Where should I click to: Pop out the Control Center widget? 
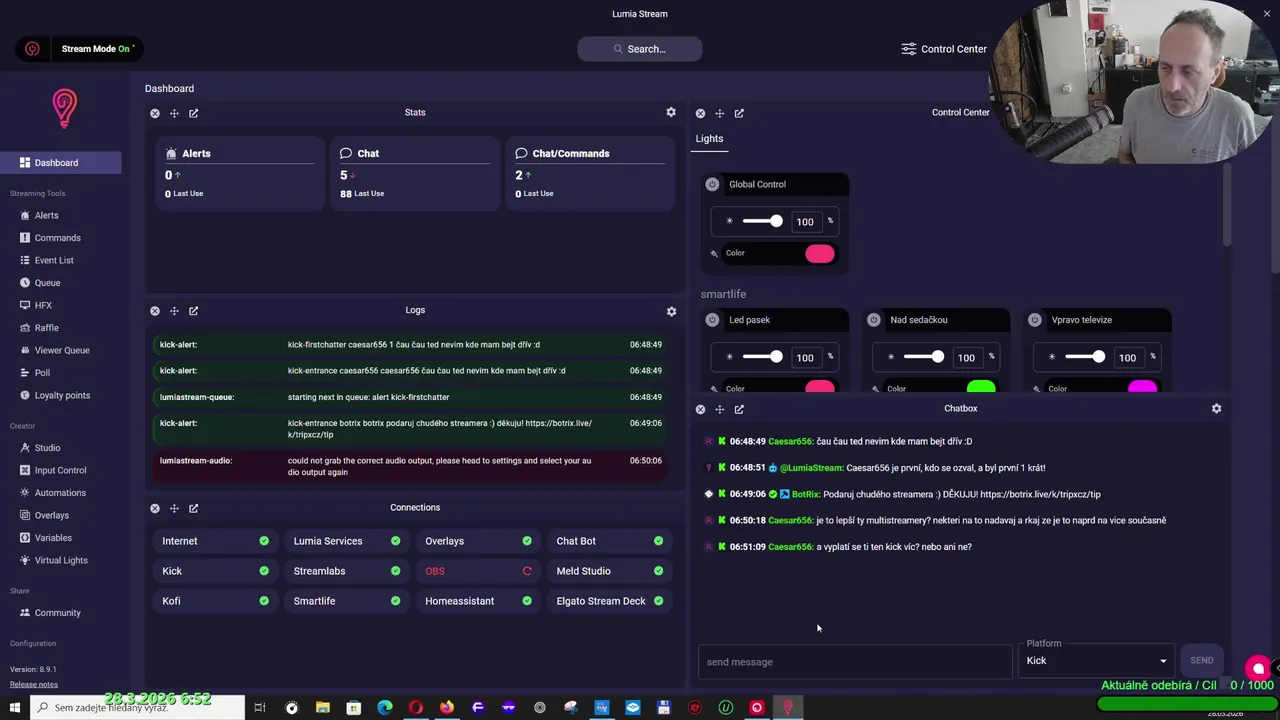click(739, 113)
